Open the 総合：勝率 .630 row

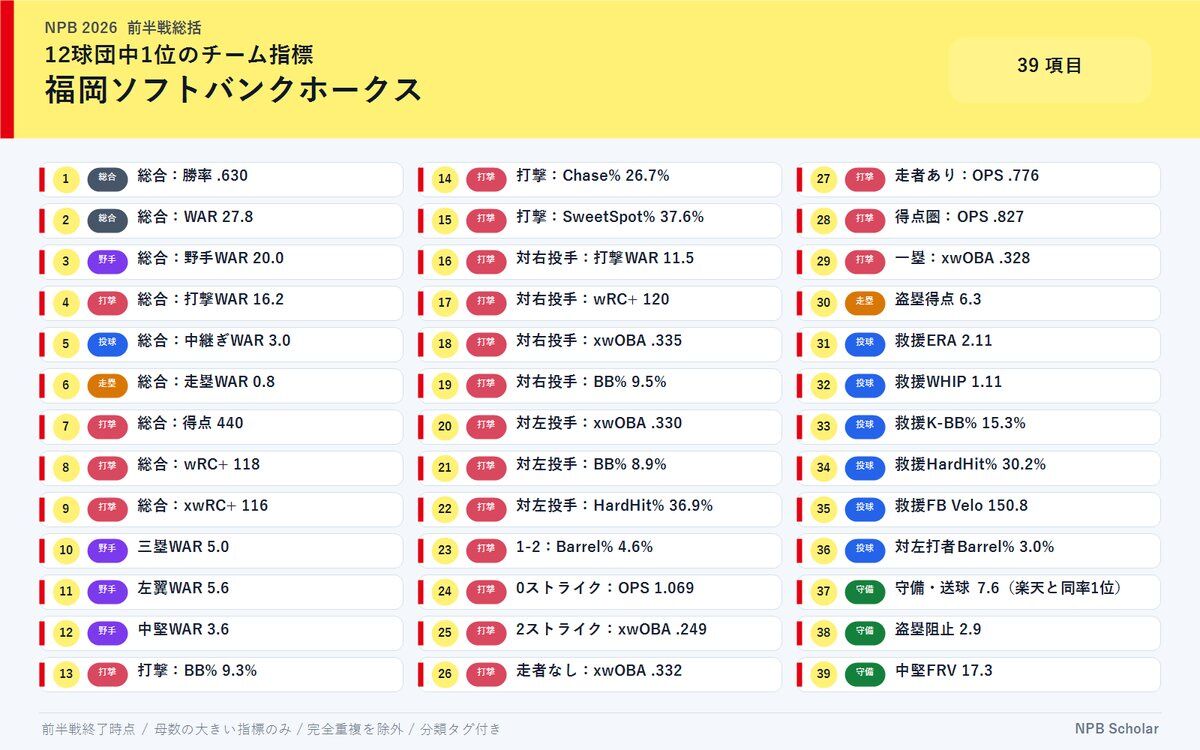pos(221,180)
